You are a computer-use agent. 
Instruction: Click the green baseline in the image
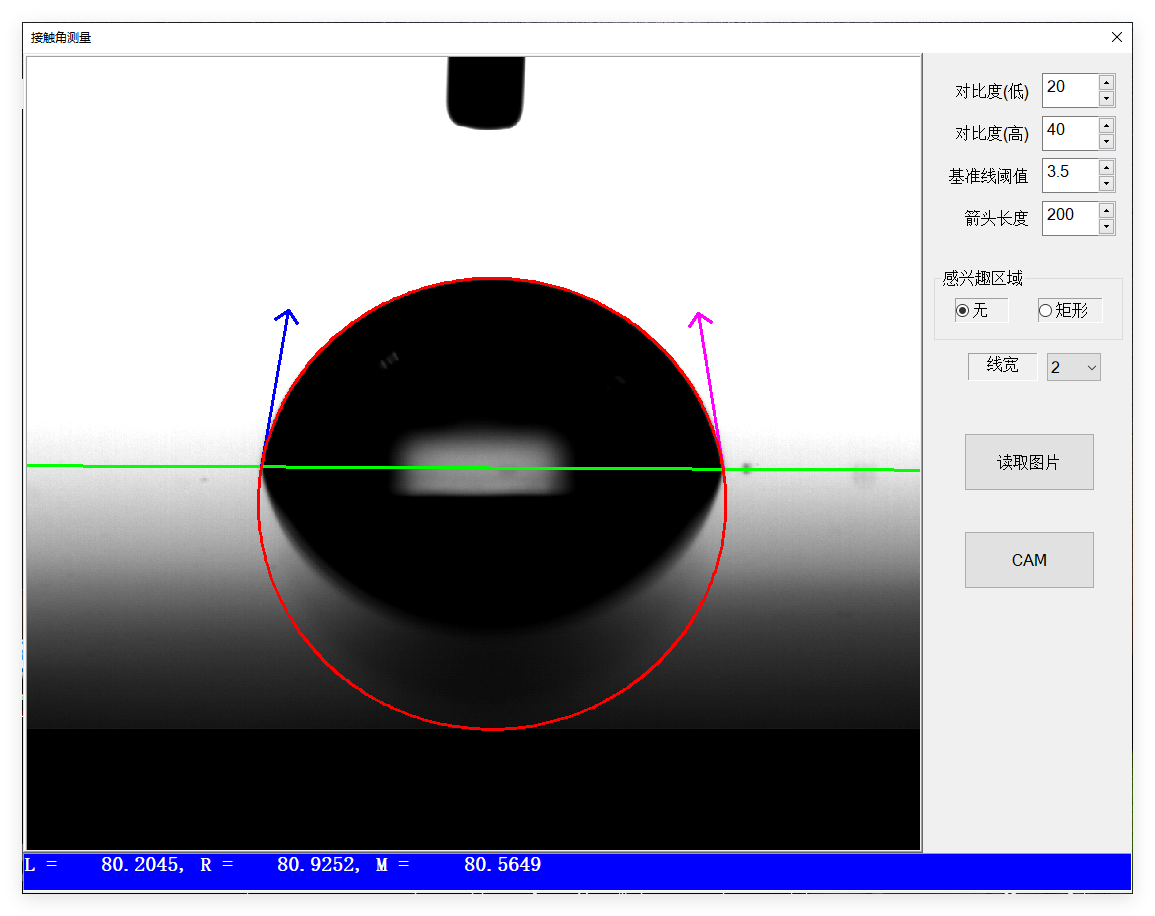150,465
